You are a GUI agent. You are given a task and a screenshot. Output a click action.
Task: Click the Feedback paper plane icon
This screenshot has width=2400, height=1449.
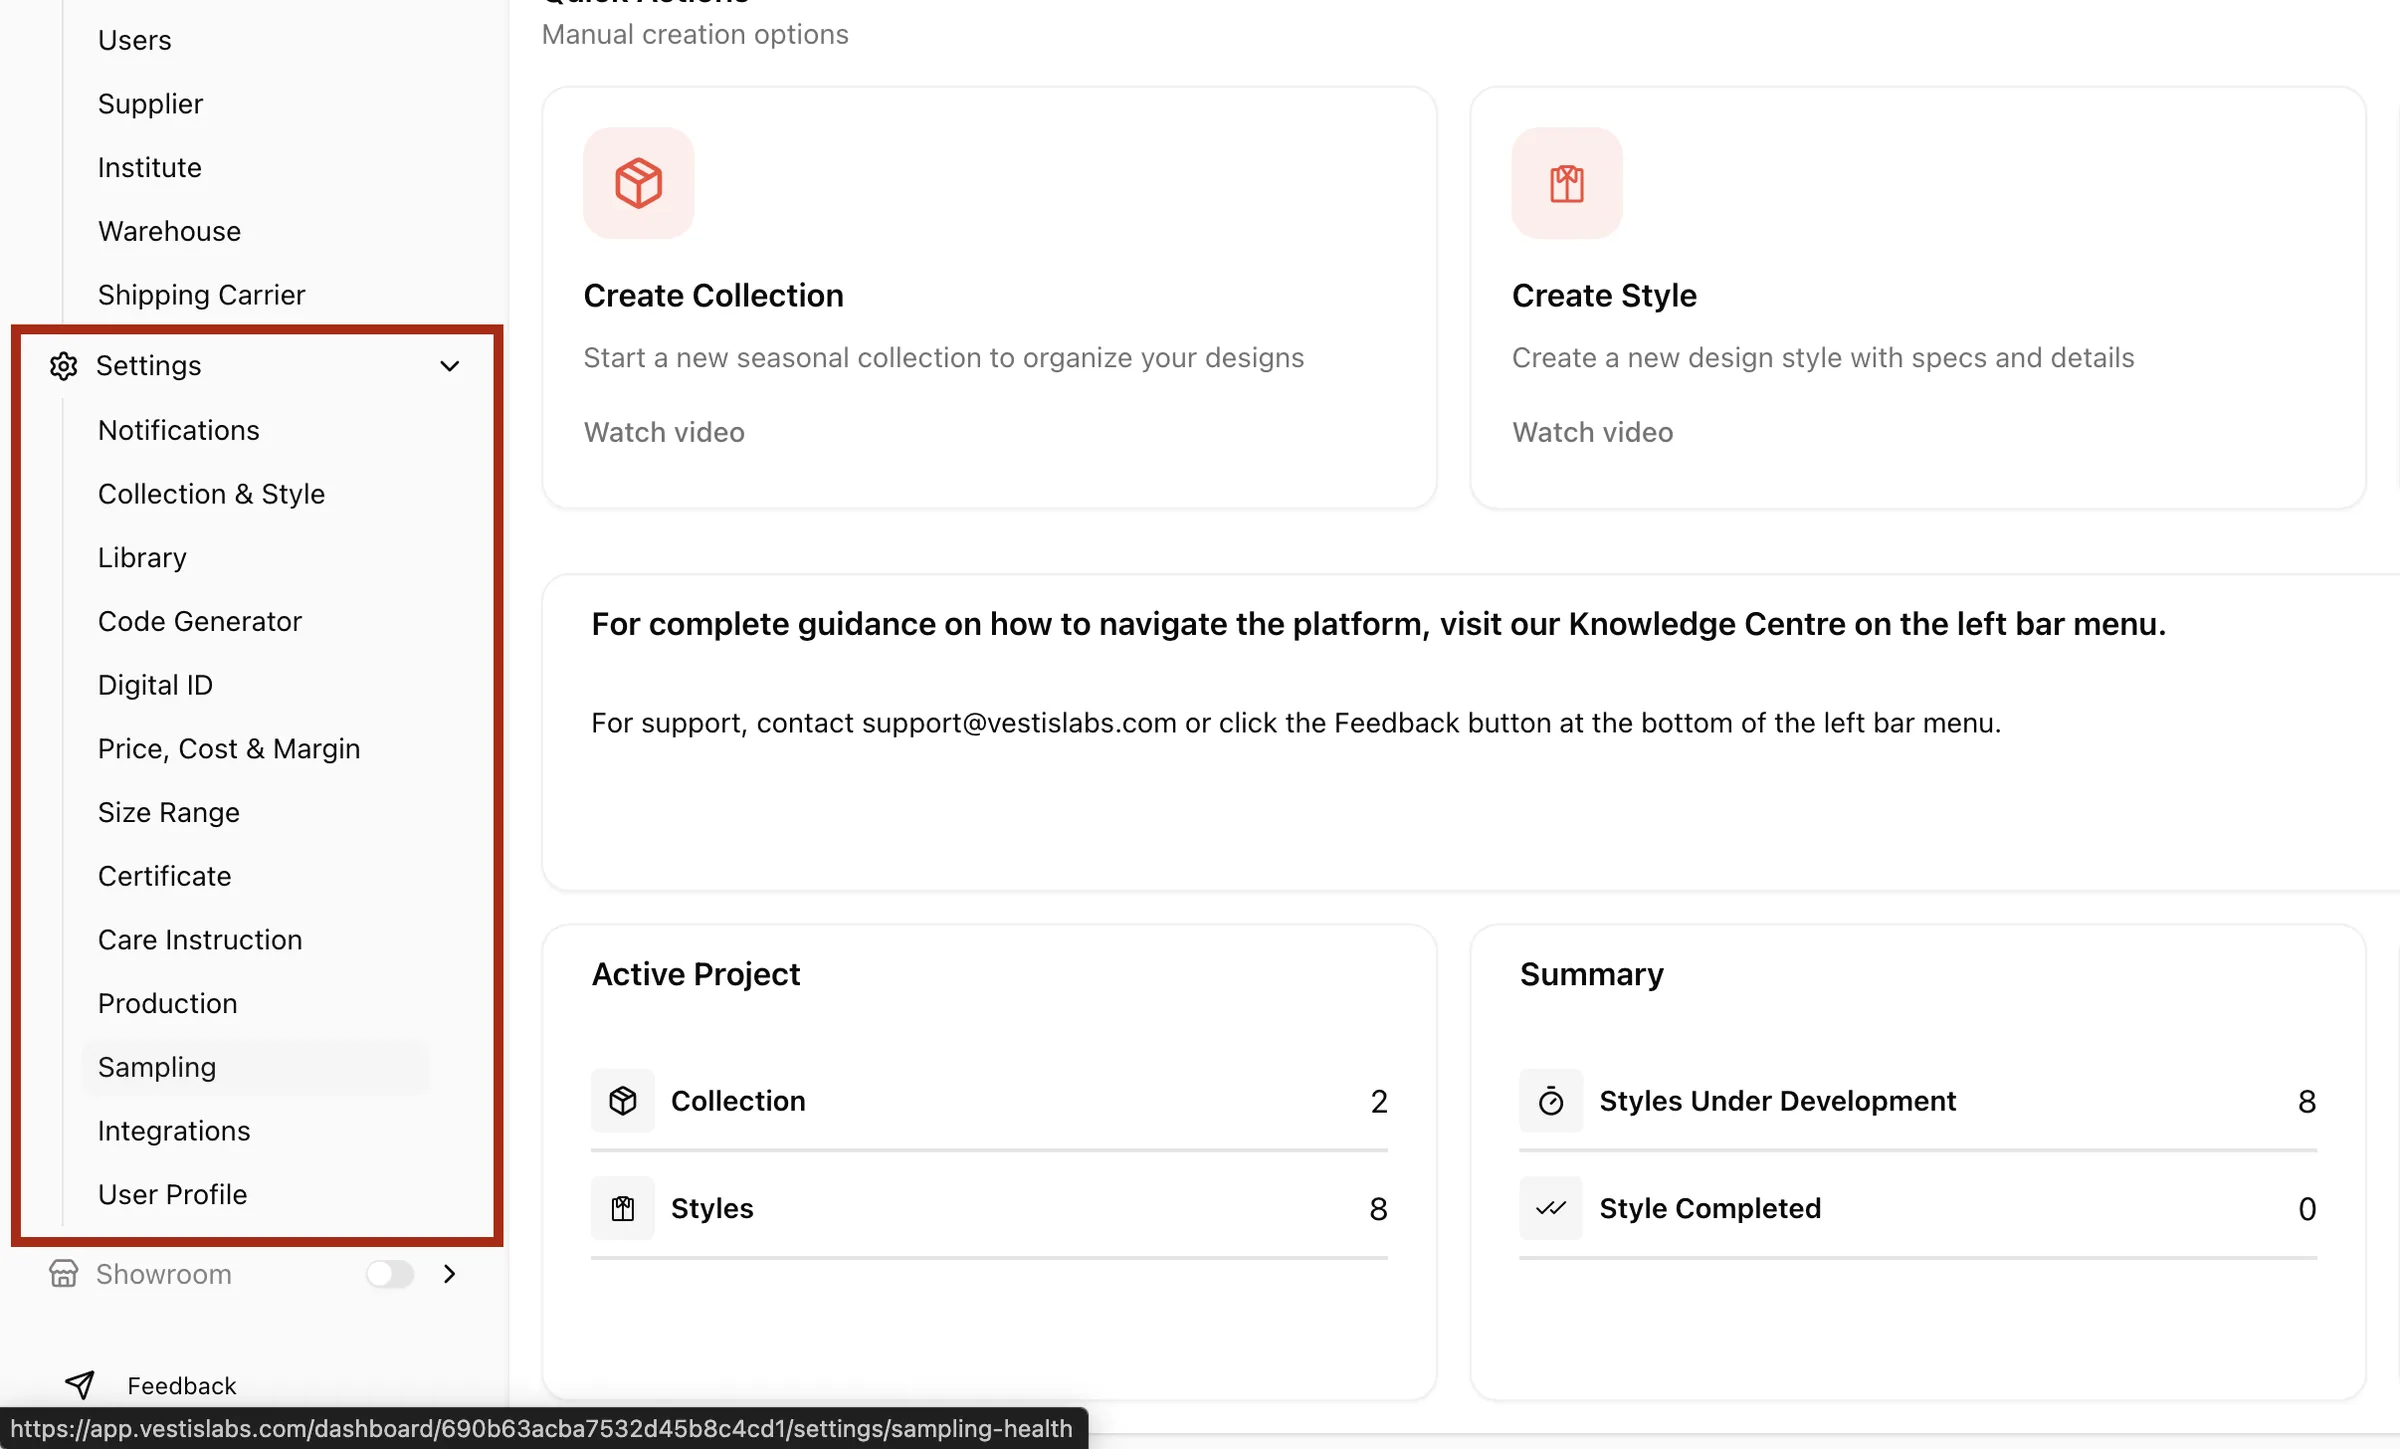pos(80,1385)
